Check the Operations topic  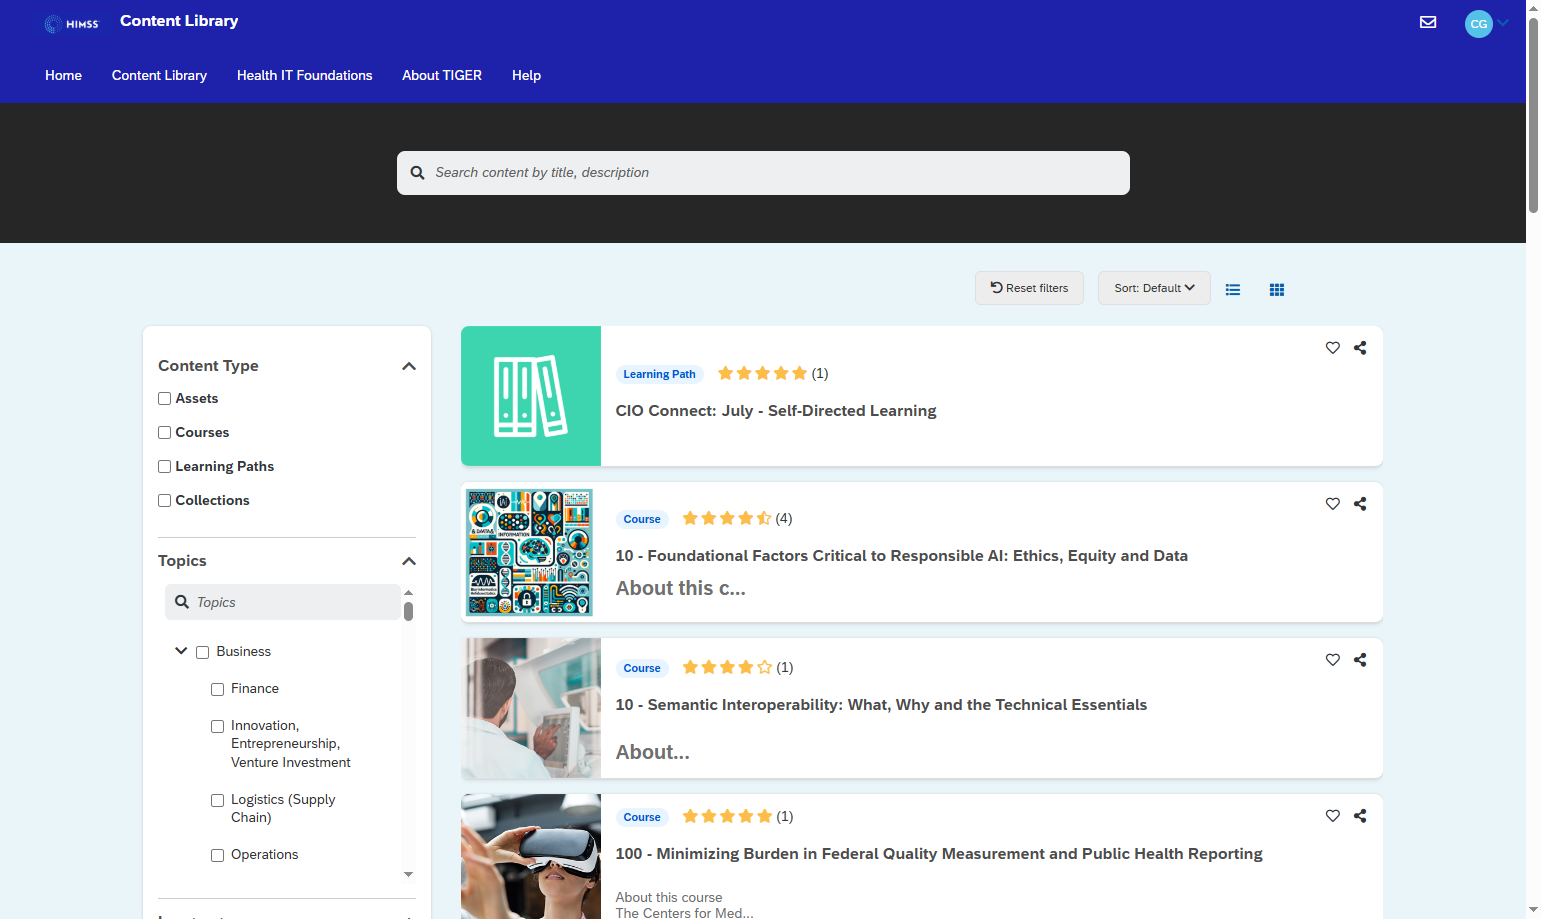pyautogui.click(x=217, y=855)
